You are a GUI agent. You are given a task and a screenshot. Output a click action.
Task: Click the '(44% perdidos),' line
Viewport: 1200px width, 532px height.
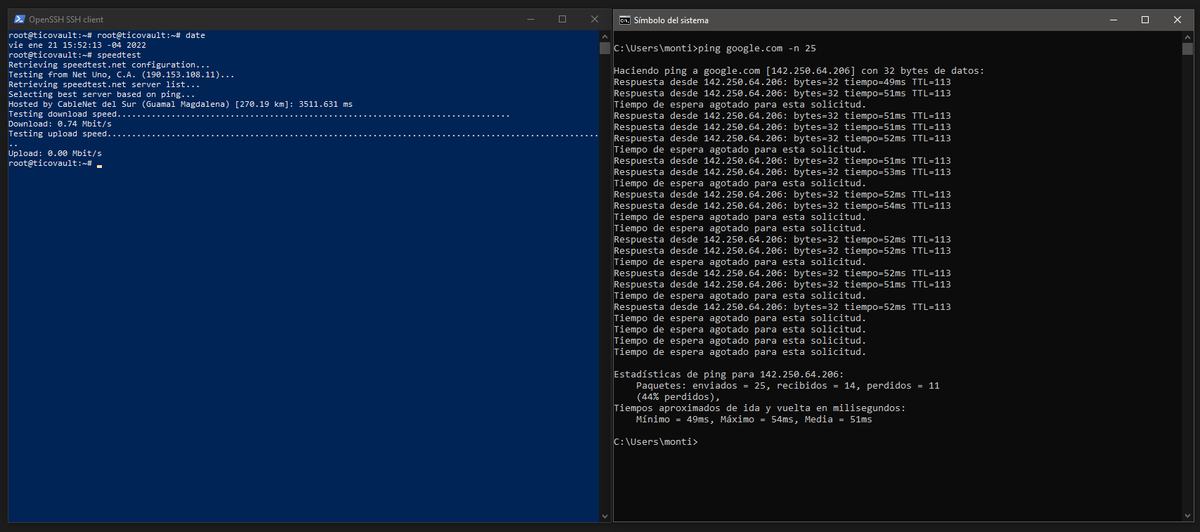pyautogui.click(x=678, y=397)
